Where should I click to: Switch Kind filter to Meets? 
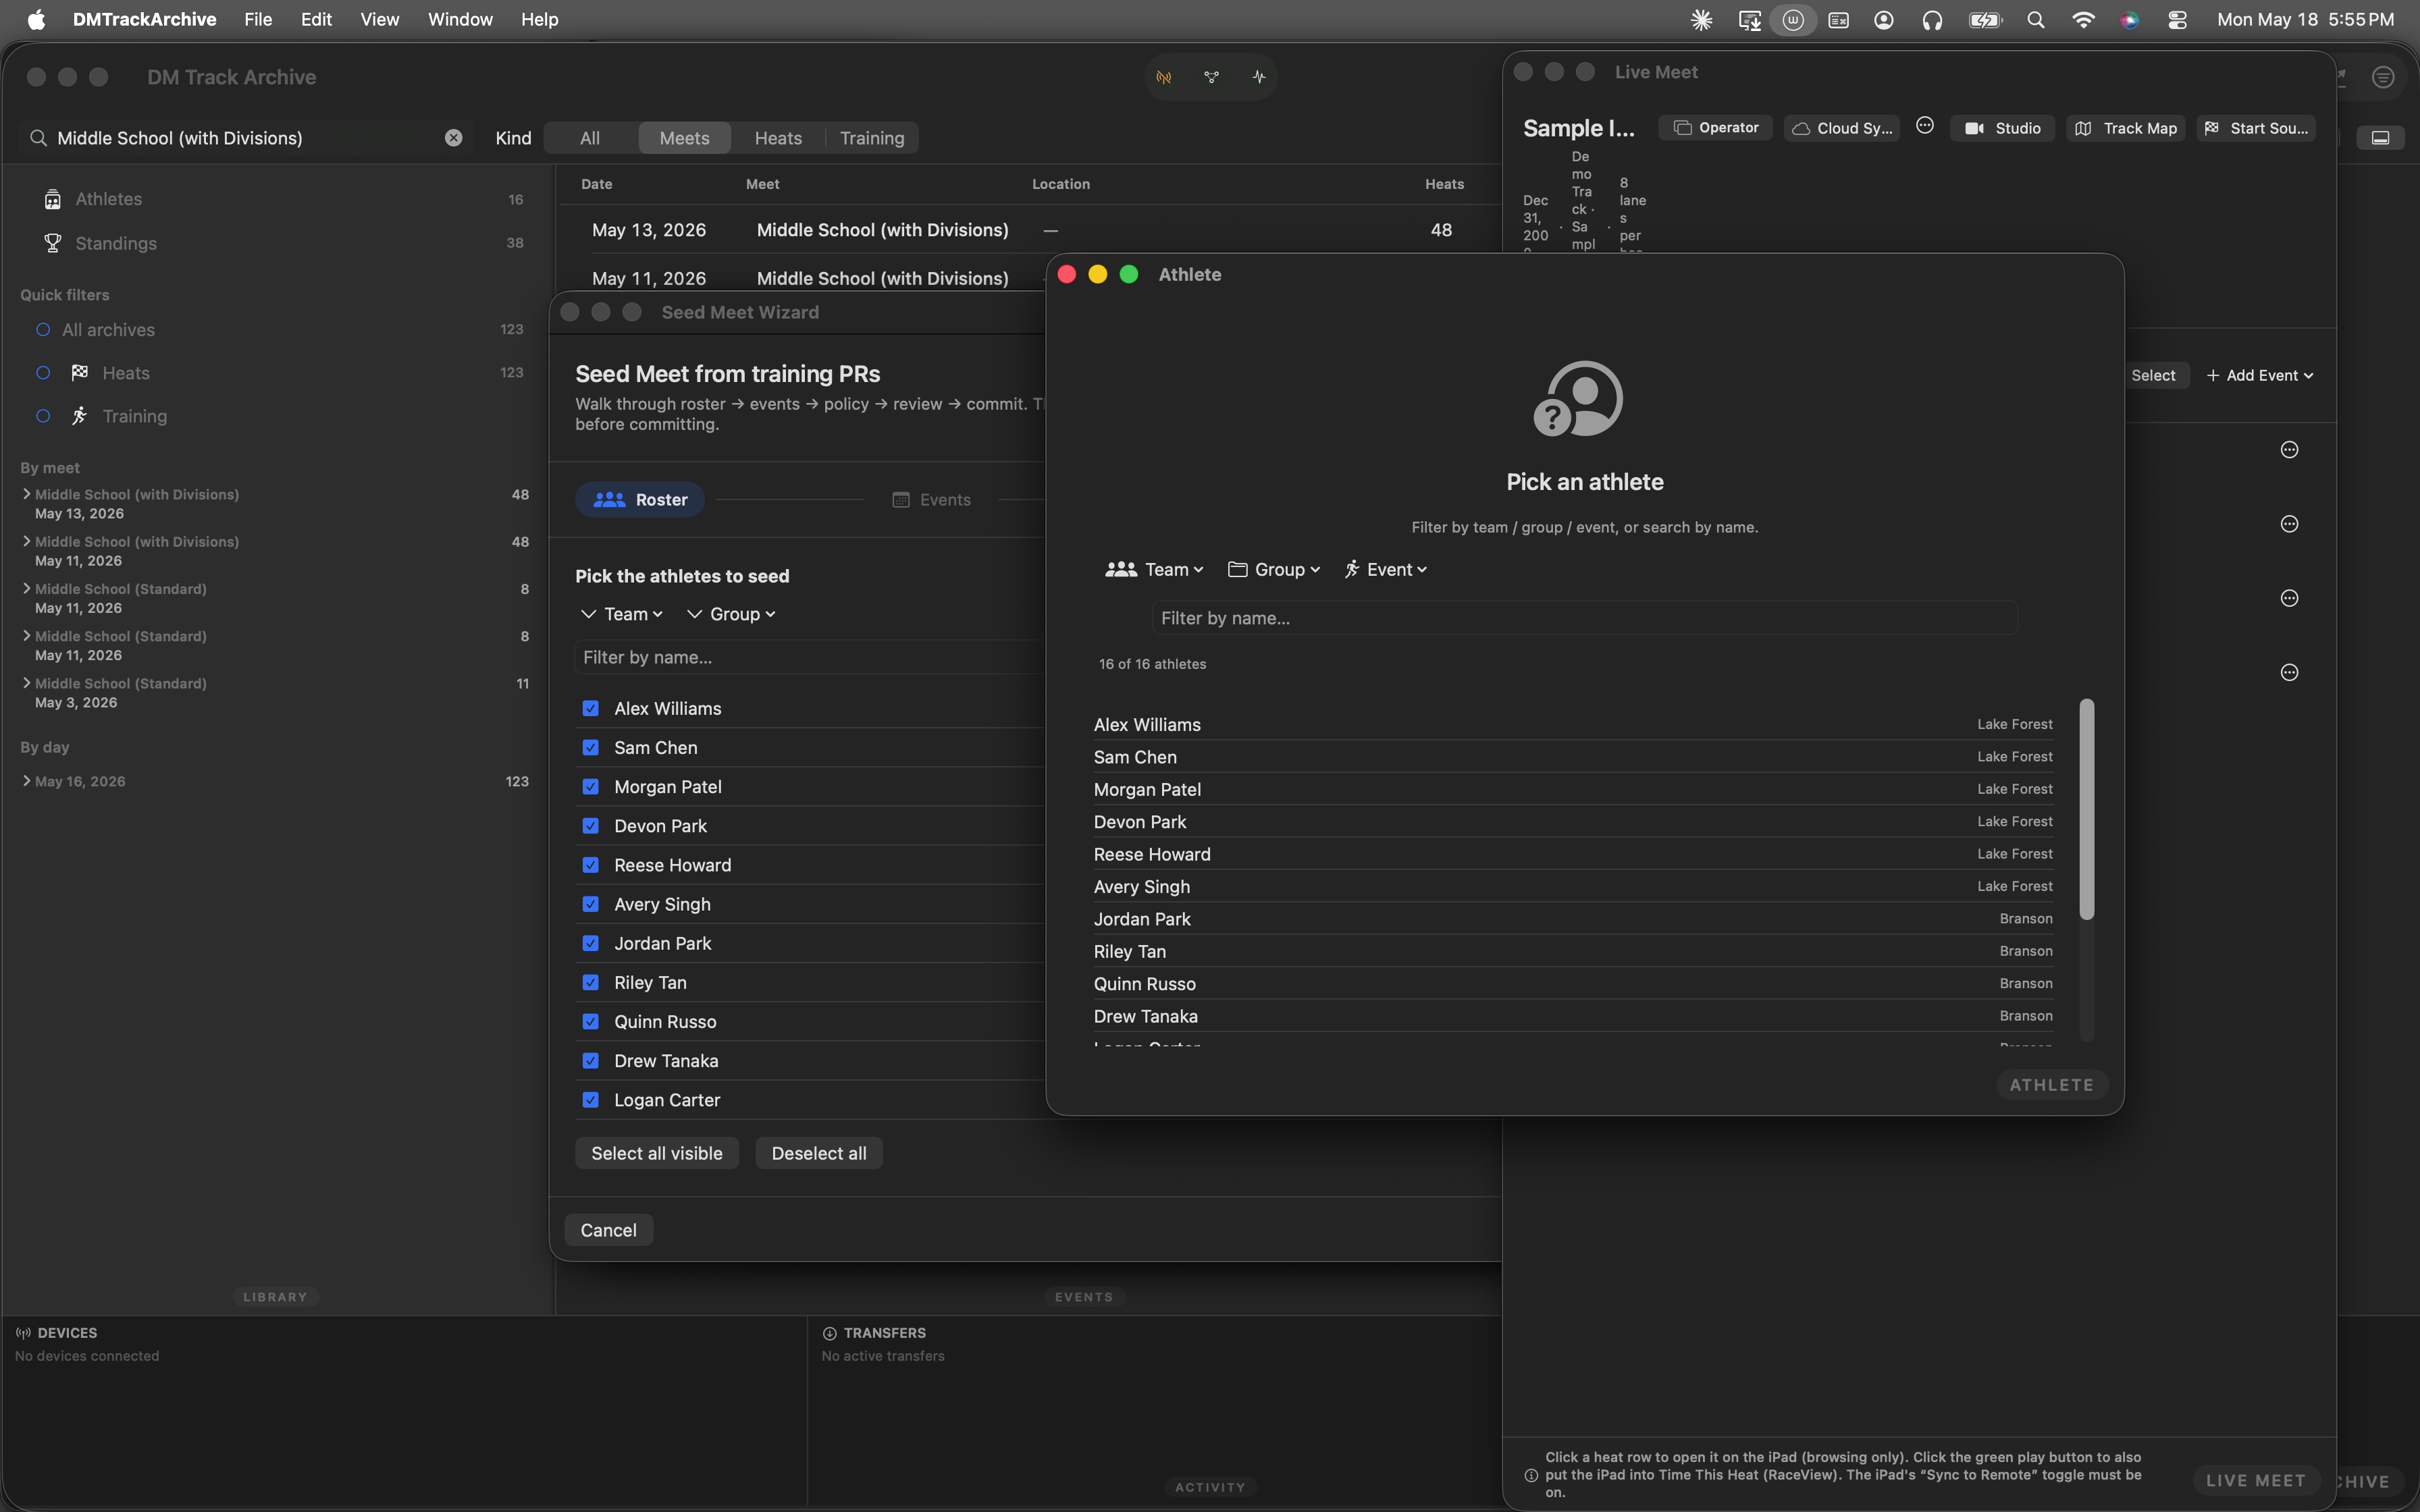pyautogui.click(x=684, y=138)
